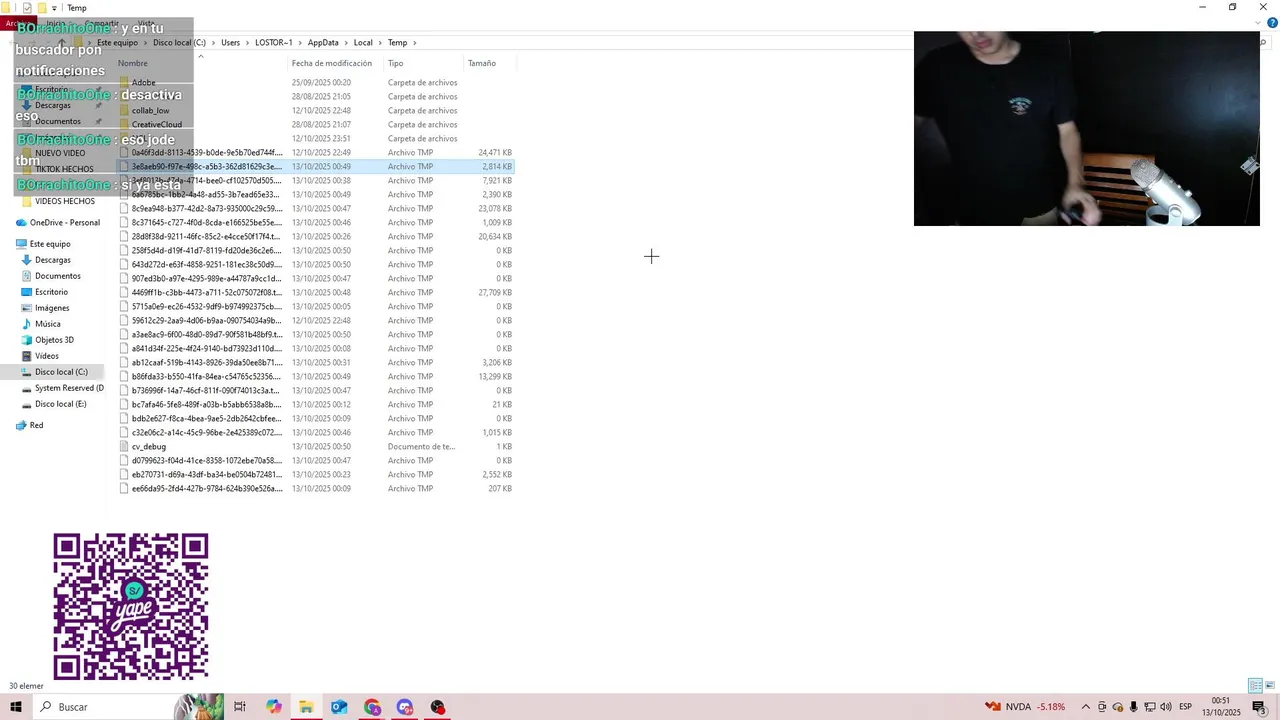Open Google Chrome from the taskbar
Image resolution: width=1280 pixels, height=720 pixels.
click(372, 707)
